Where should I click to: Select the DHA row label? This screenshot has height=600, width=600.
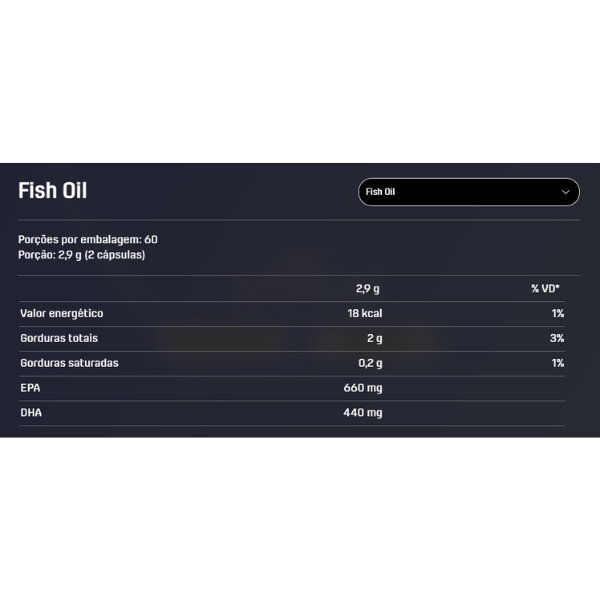tap(31, 412)
